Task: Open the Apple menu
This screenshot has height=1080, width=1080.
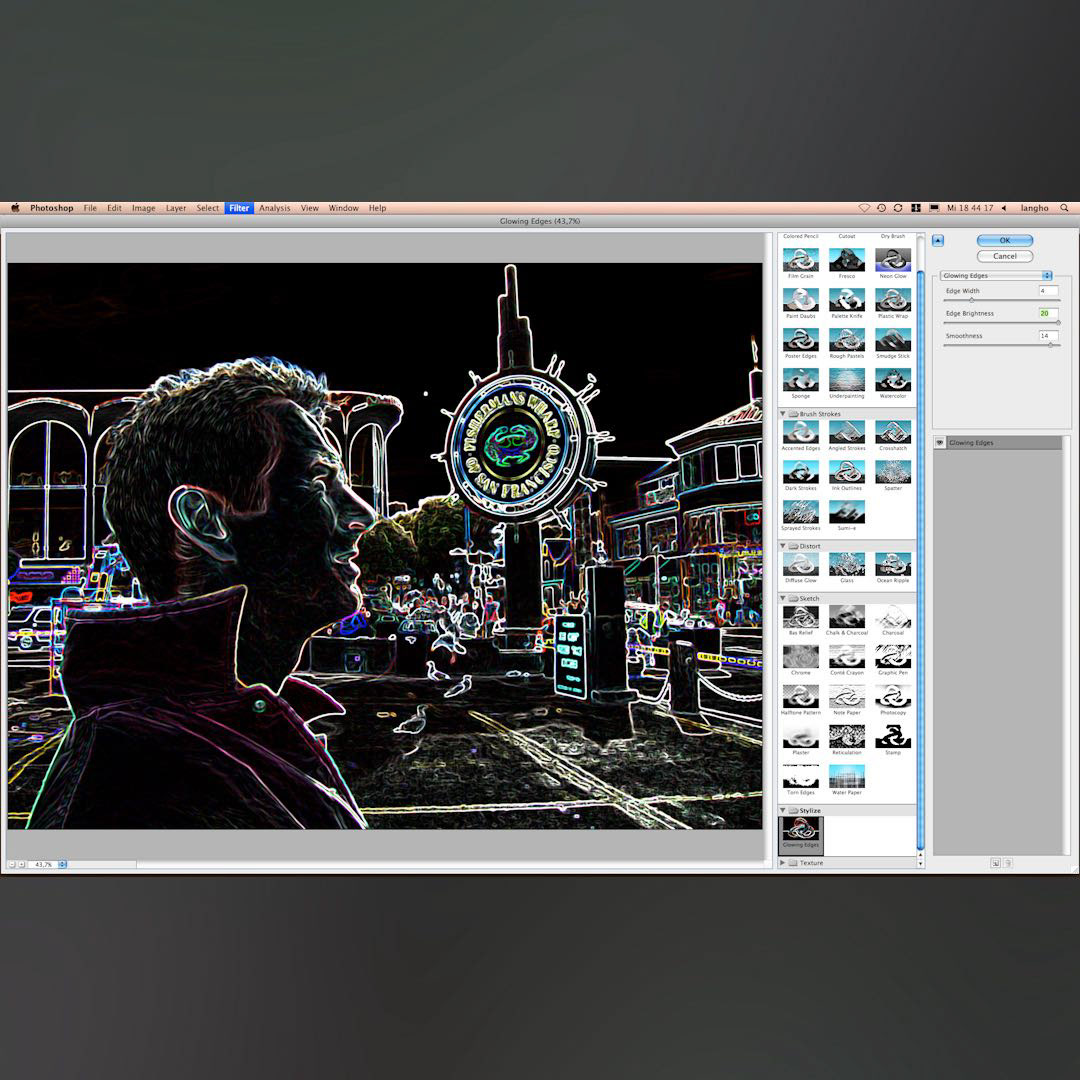Action: coord(15,208)
